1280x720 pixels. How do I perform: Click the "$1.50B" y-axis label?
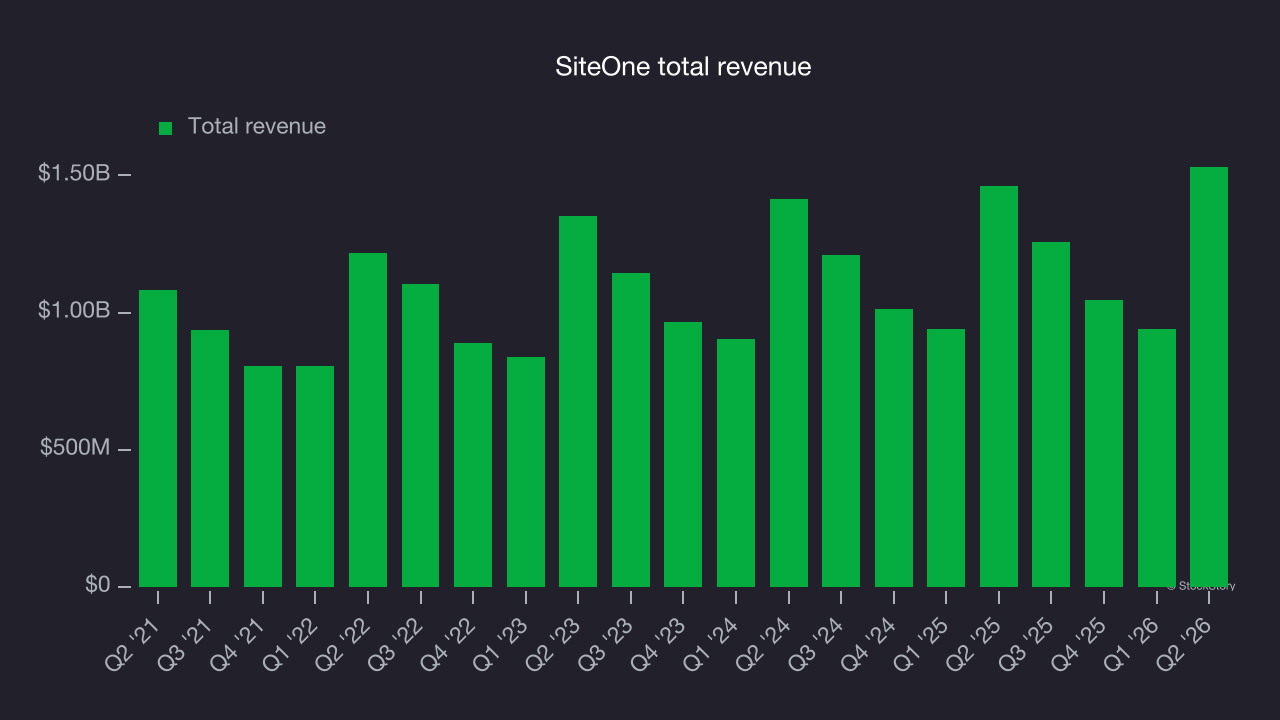tap(74, 173)
